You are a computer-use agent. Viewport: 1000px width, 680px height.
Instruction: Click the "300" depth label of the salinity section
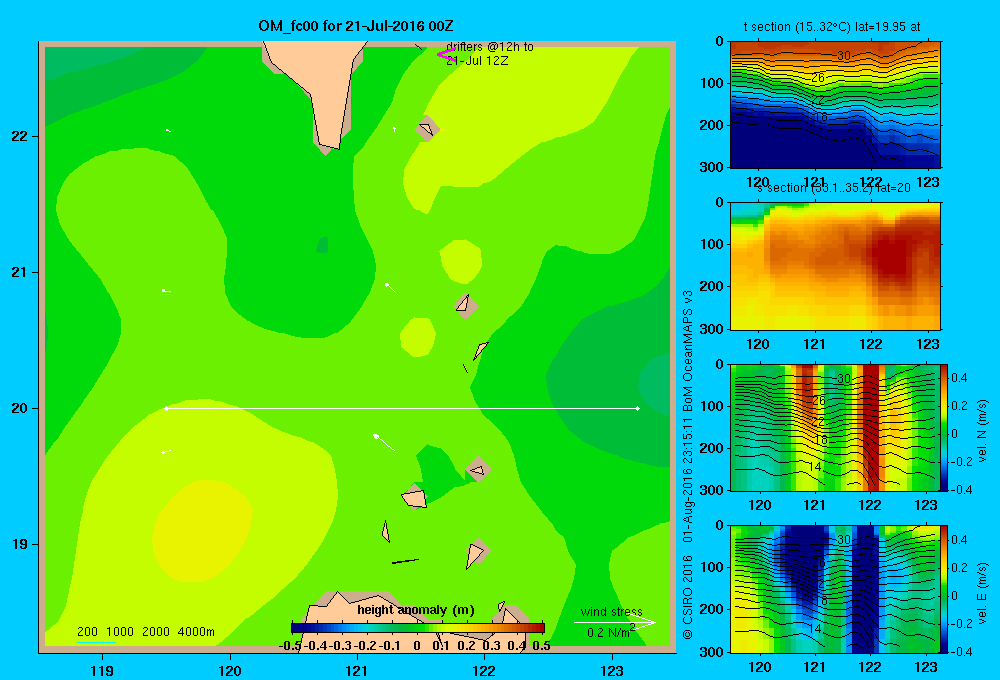pos(712,329)
